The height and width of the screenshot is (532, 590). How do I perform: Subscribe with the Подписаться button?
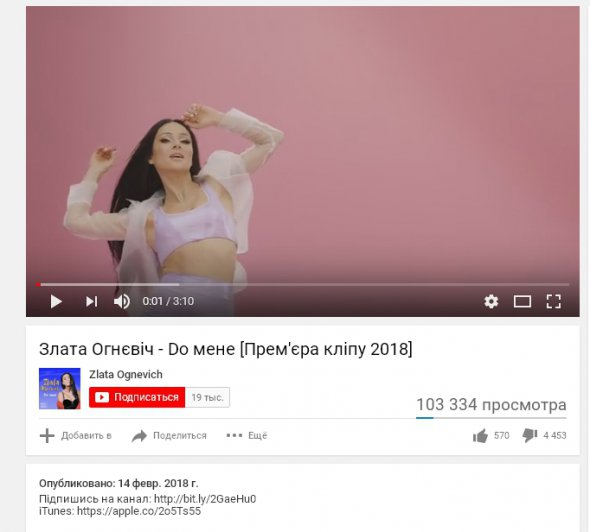137,397
